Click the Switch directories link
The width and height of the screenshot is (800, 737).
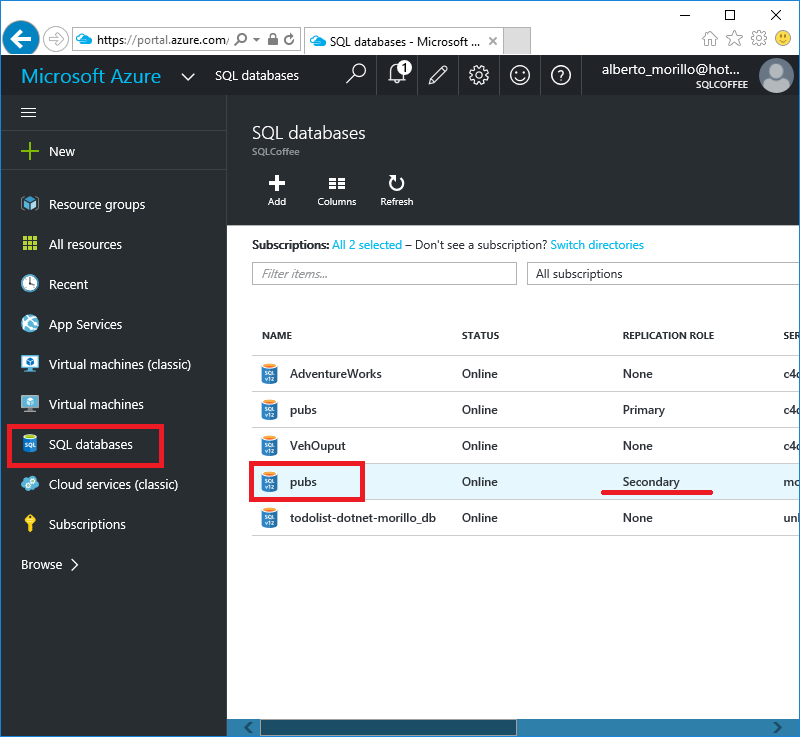(597, 245)
